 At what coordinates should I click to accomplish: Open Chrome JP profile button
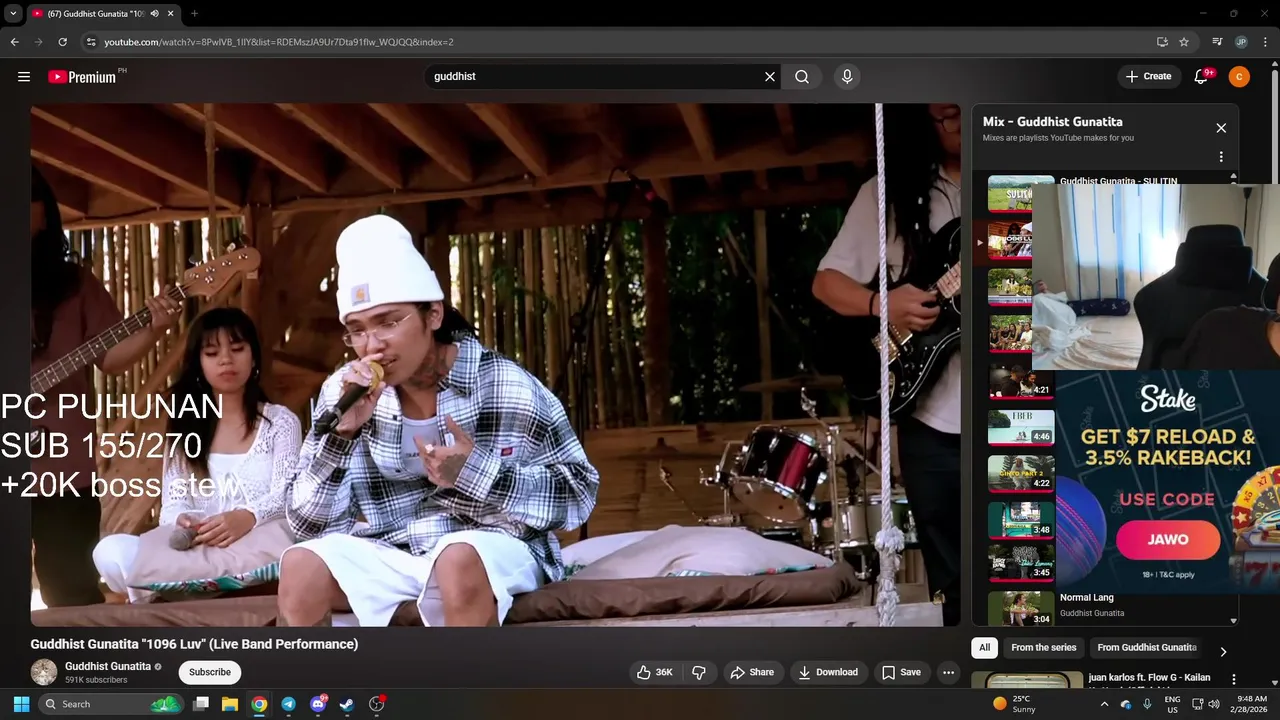coord(1241,42)
